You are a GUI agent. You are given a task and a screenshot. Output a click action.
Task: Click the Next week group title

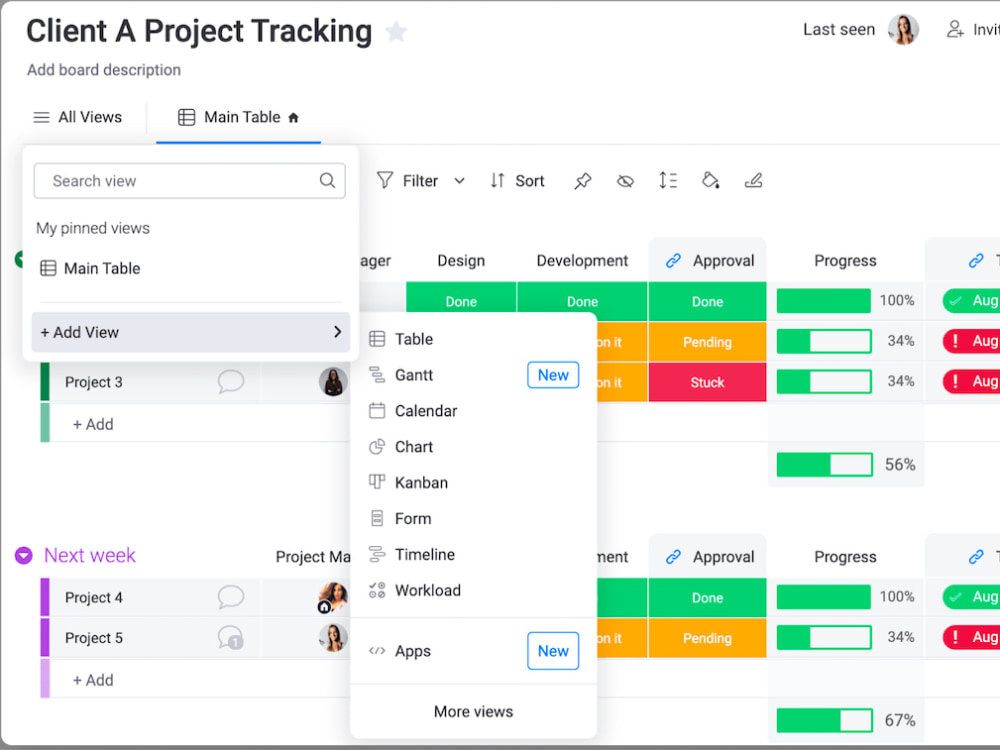[90, 555]
